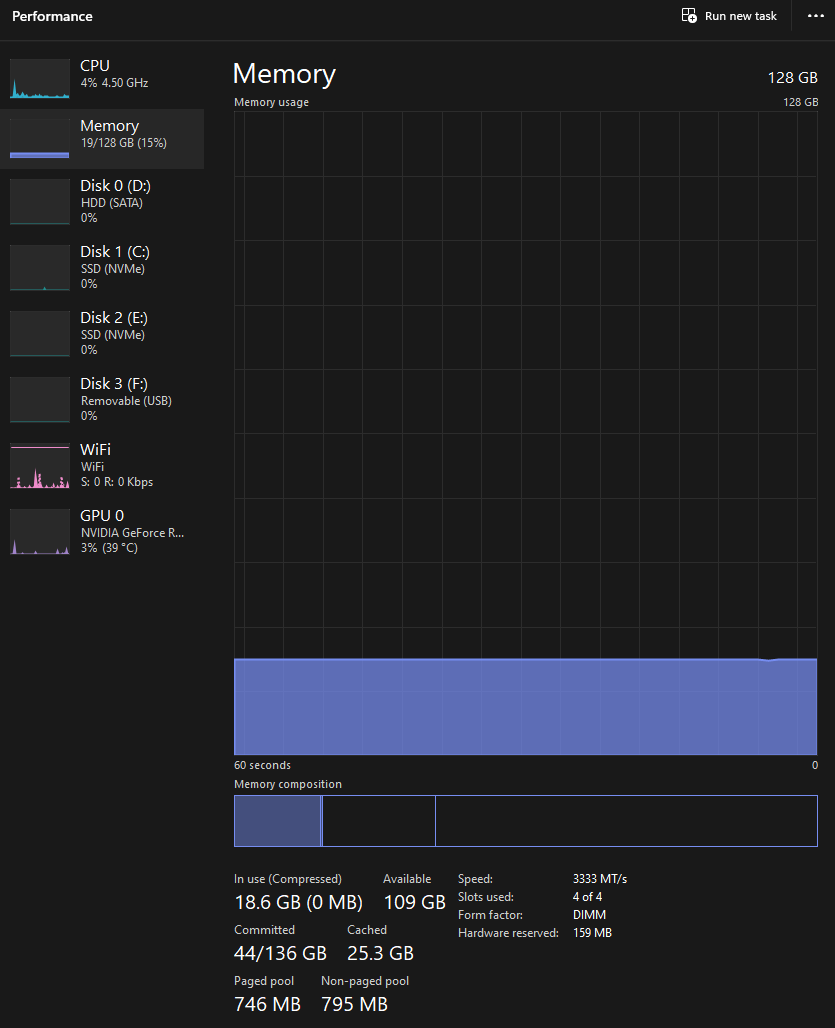Click the Speed label
The height and width of the screenshot is (1028, 835).
[x=475, y=879]
